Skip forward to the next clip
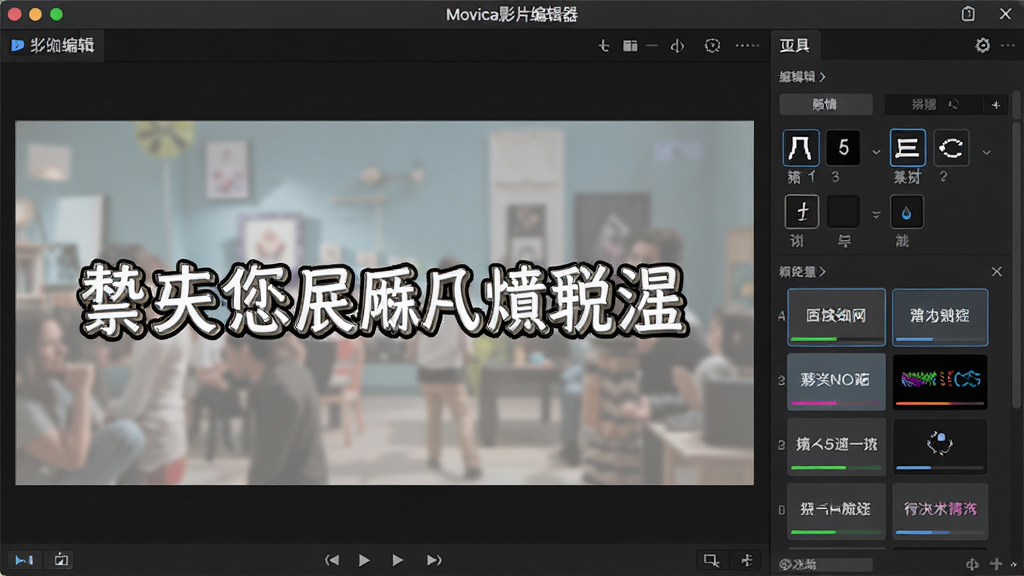Viewport: 1024px width, 576px height. (434, 560)
